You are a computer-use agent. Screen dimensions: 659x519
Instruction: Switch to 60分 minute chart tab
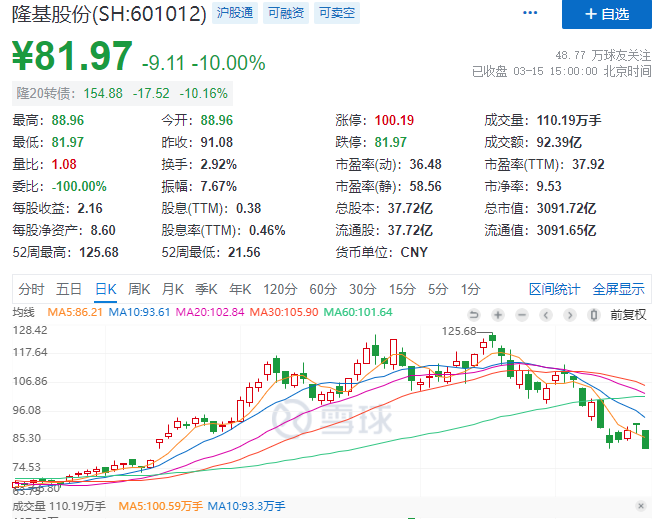coord(323,289)
